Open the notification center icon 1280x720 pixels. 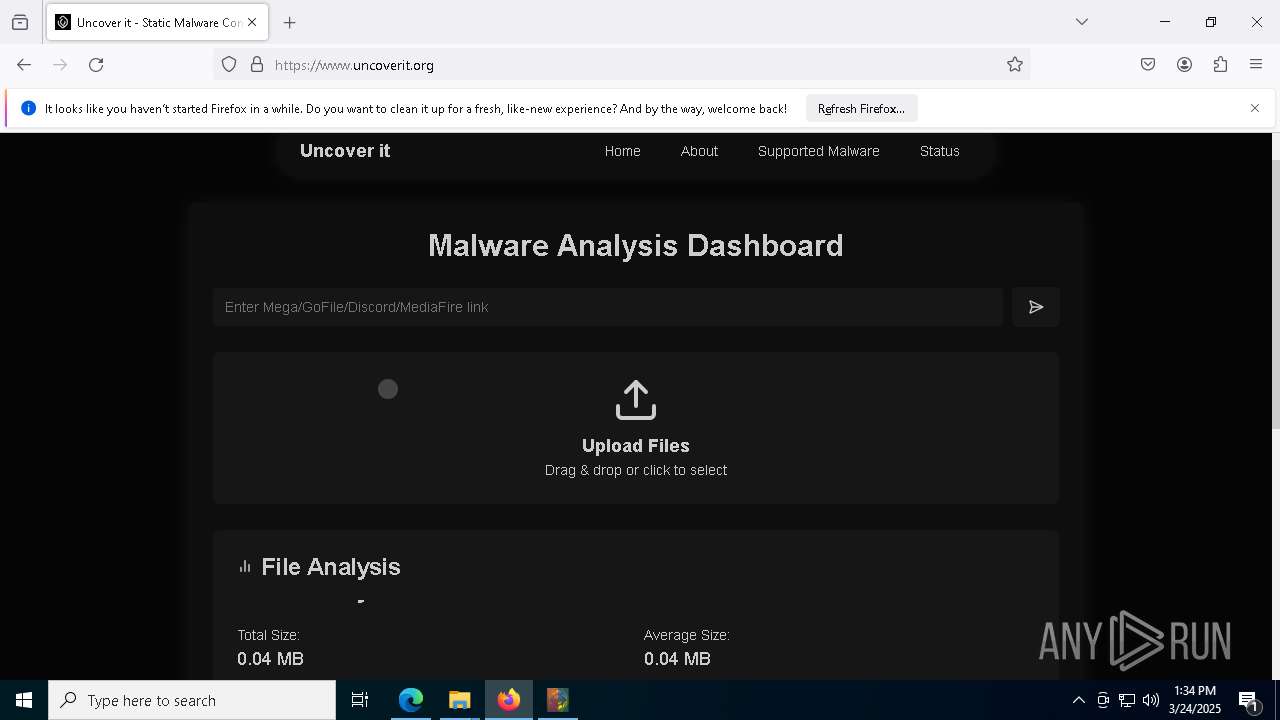pos(1249,701)
